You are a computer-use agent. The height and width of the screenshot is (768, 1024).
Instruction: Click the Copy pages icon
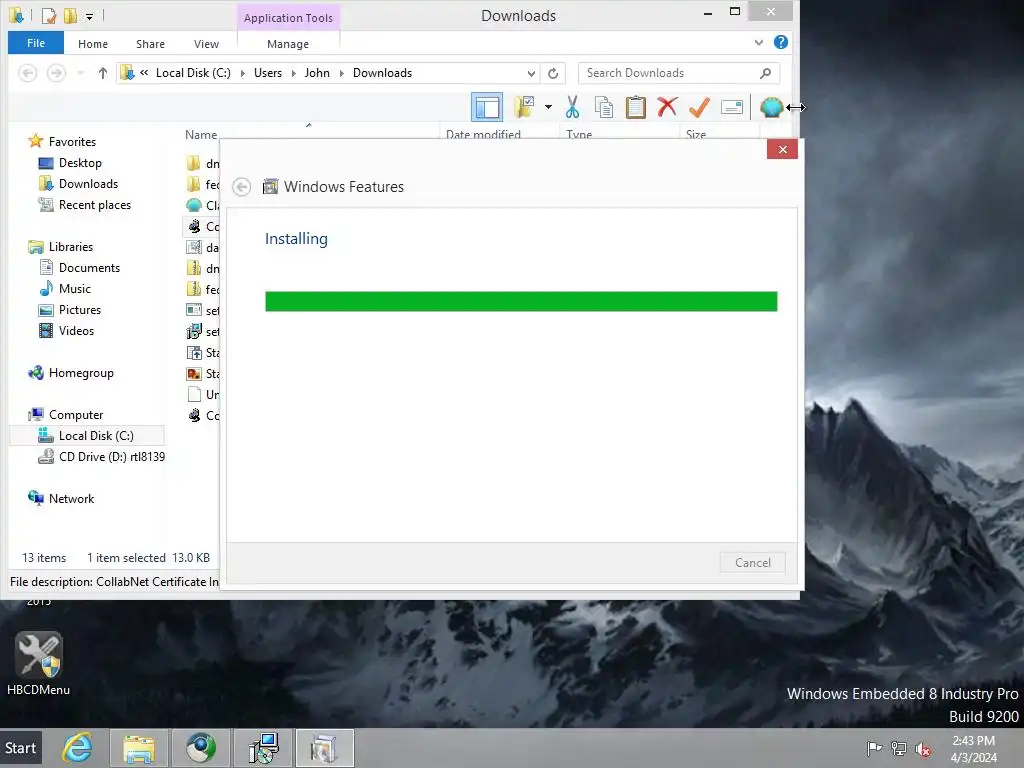[603, 107]
